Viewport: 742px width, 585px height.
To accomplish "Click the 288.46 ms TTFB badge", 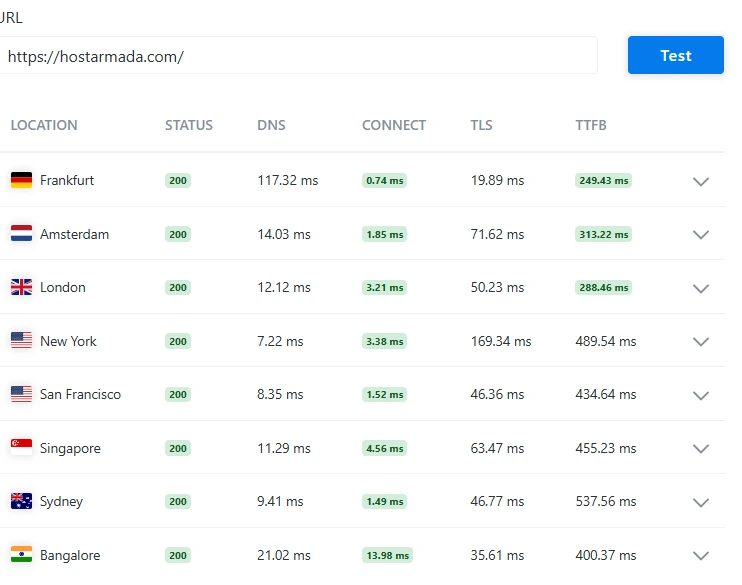I will coord(603,287).
